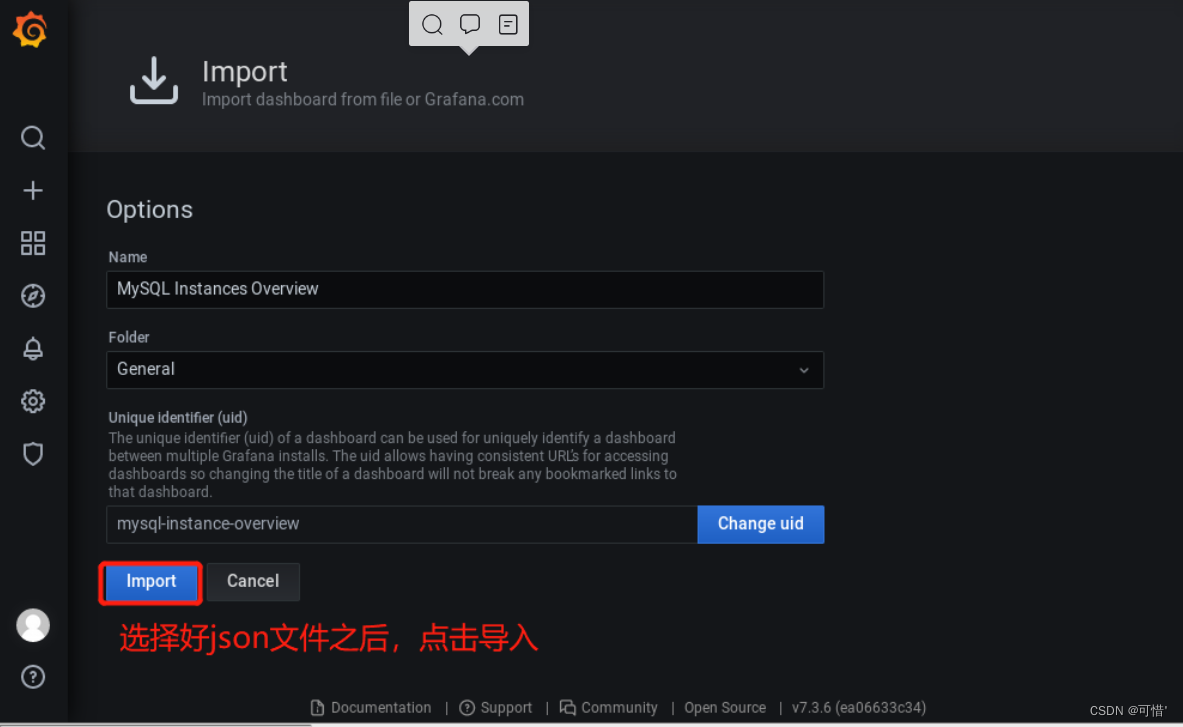Click the Import download arrow icon

tap(154, 81)
